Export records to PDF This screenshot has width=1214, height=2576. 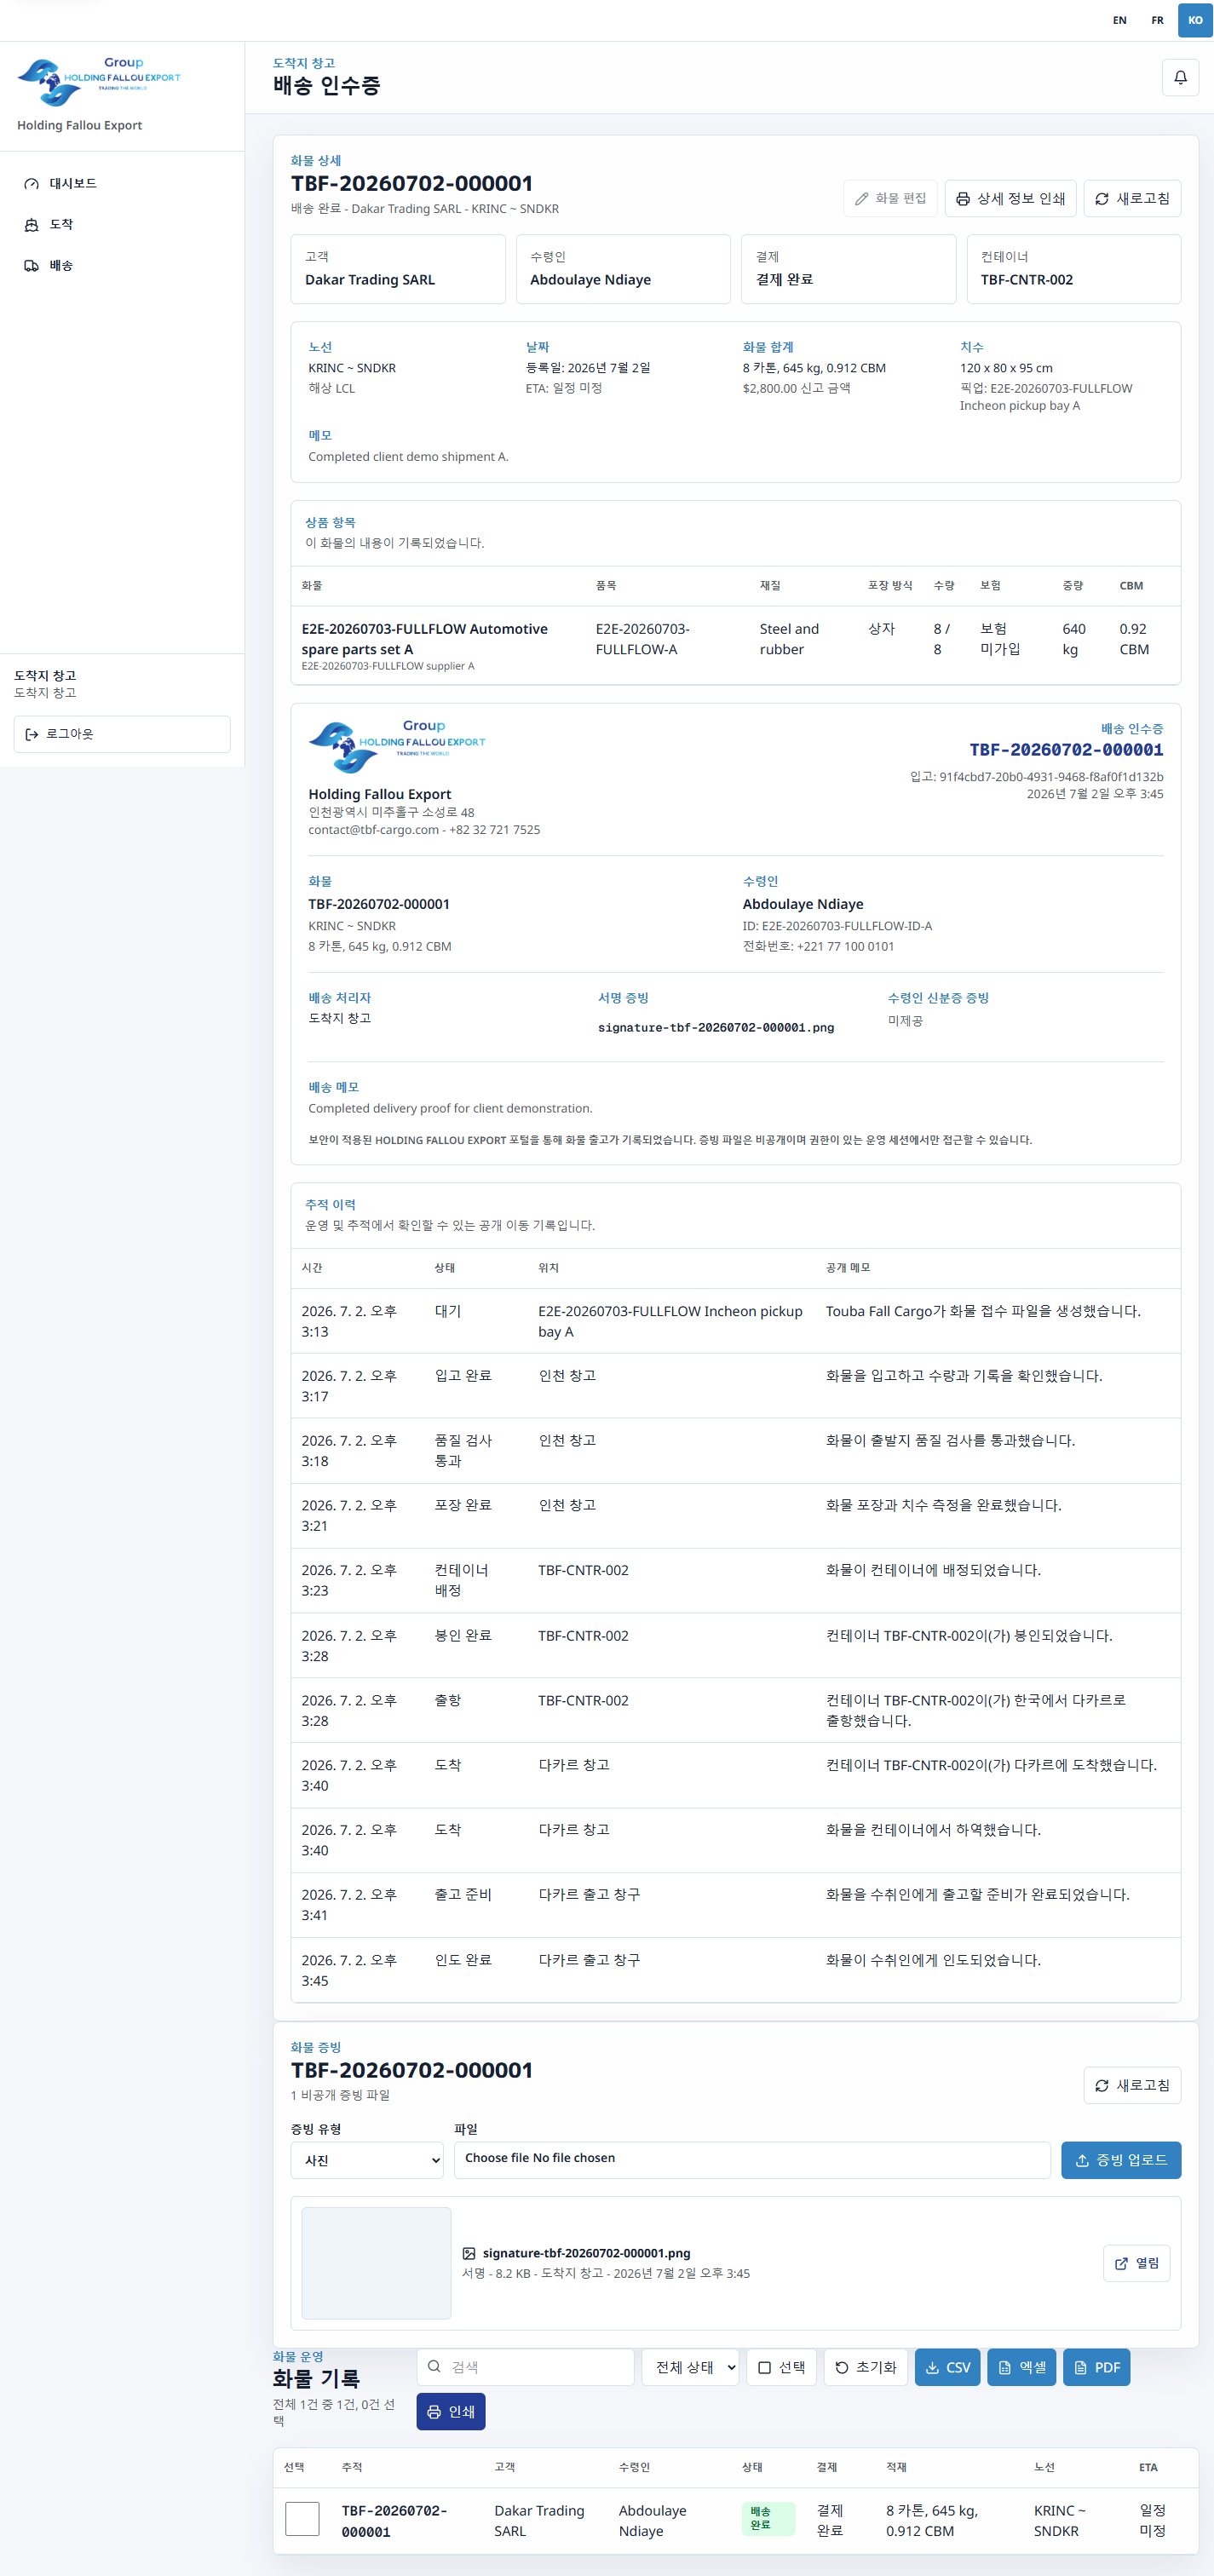tap(1096, 2367)
